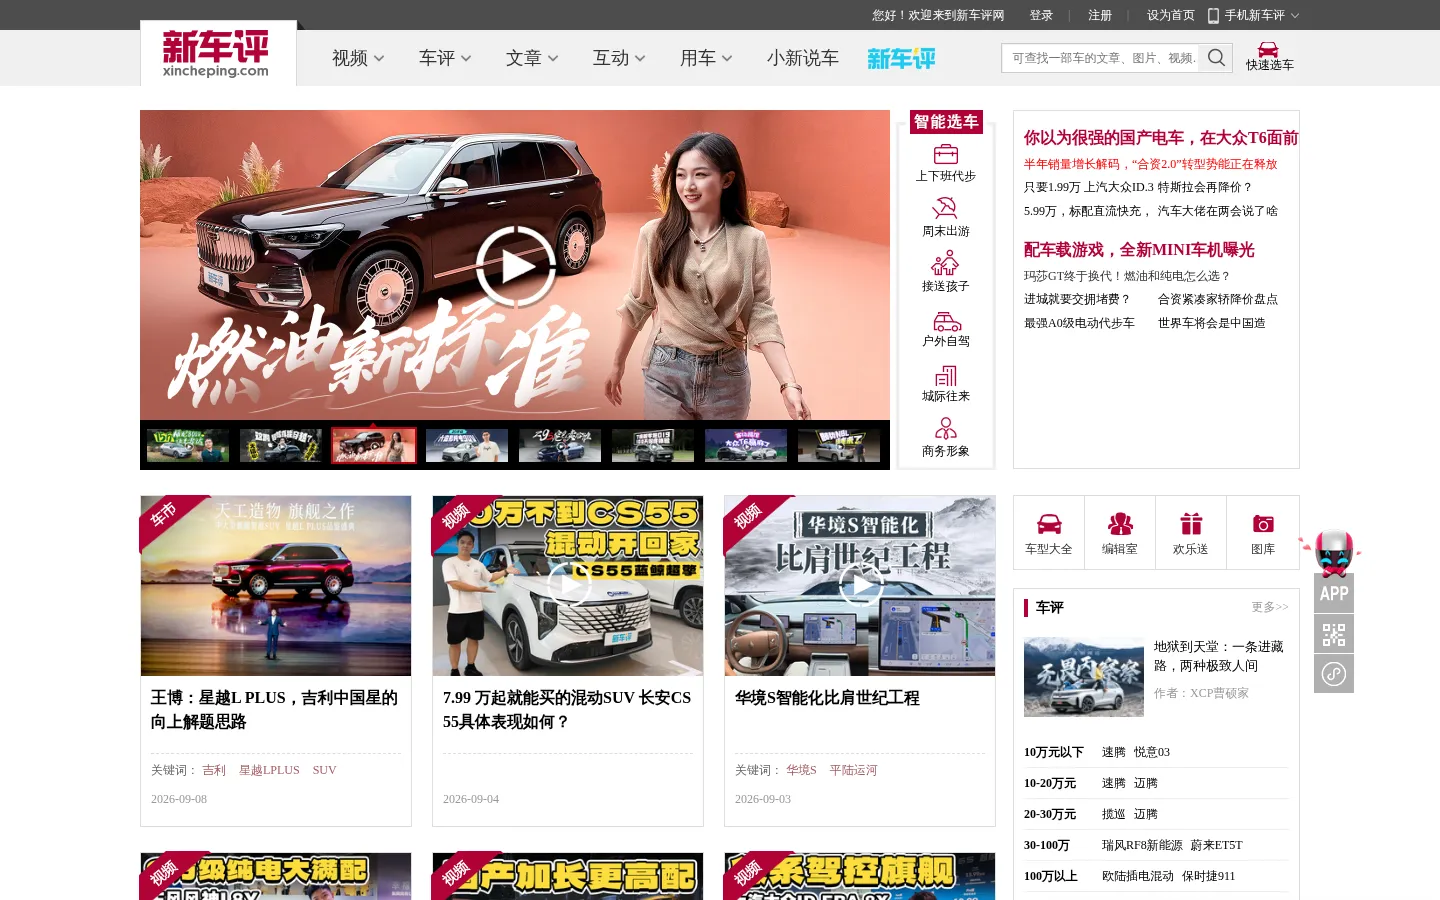Click 更多>> in the 车评 section

tap(1270, 607)
